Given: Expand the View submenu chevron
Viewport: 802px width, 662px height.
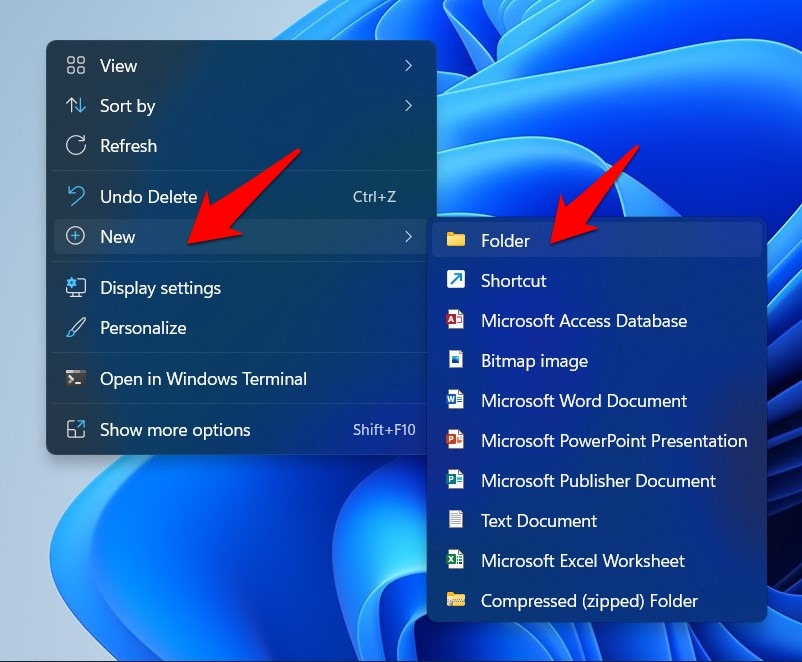Looking at the screenshot, I should tap(409, 66).
